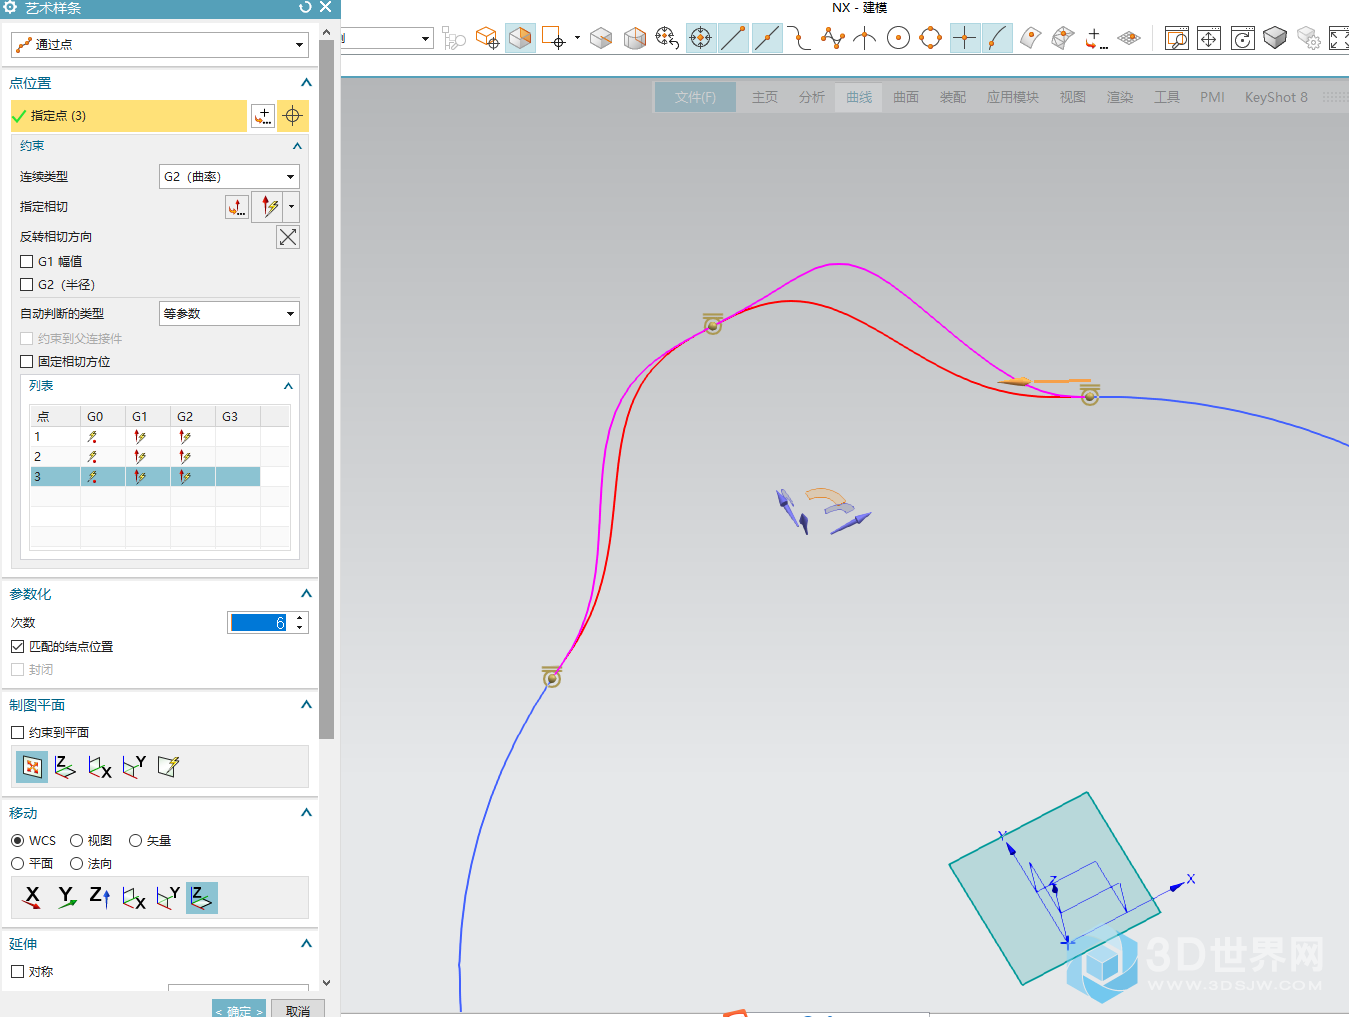This screenshot has width=1349, height=1017.
Task: Click the dialog vertical scrollbar thumb
Action: coord(327,390)
